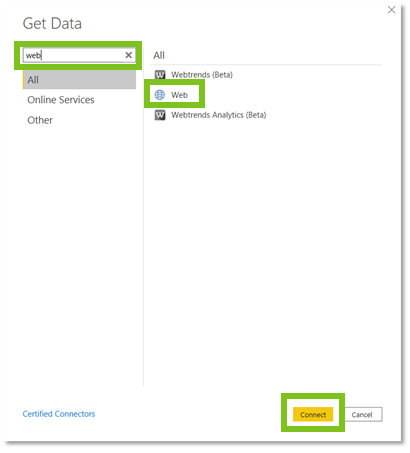Choose Webtrends Analytics (Beta) connector label
Image resolution: width=410 pixels, height=453 pixels.
click(x=218, y=115)
